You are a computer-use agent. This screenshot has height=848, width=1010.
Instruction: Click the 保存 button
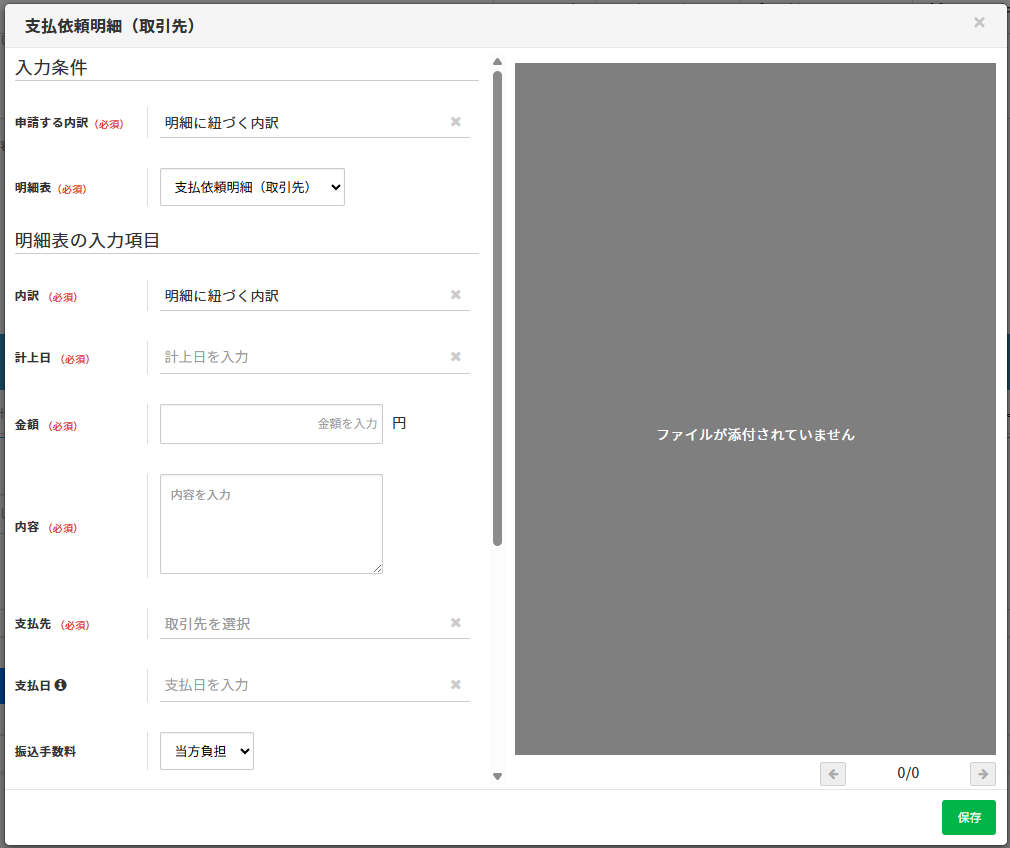[x=968, y=817]
